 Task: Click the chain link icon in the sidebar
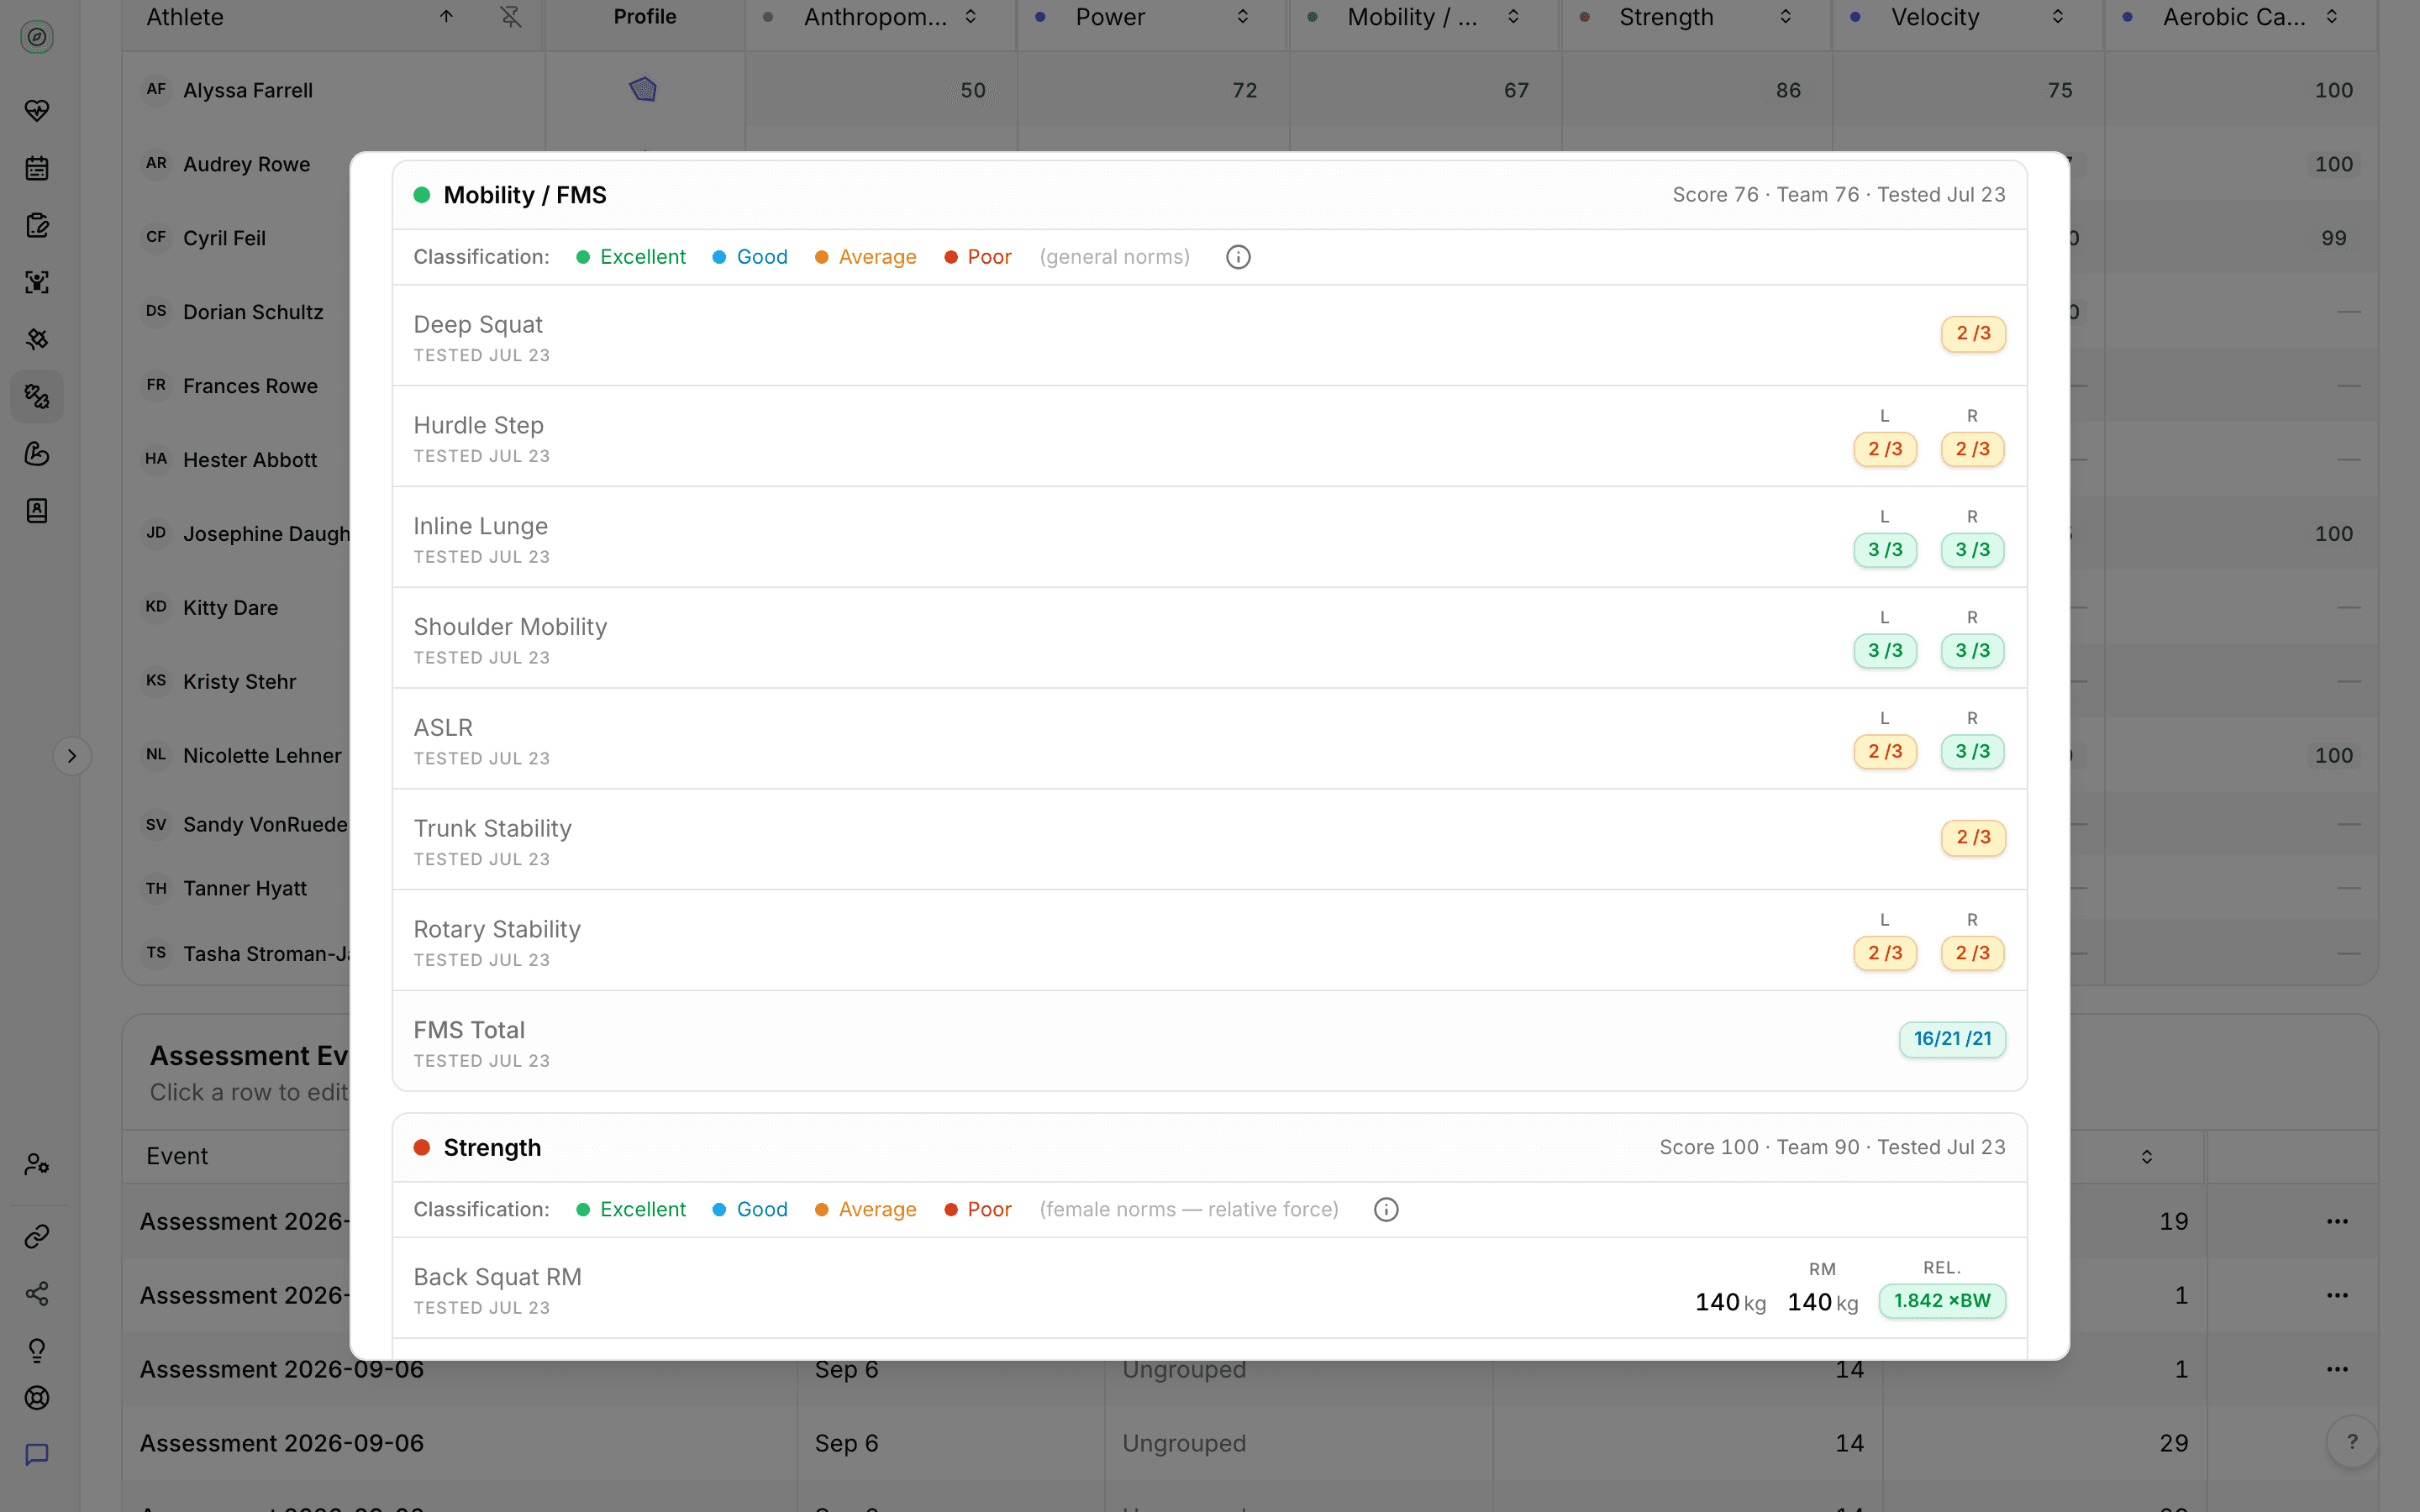37,1237
